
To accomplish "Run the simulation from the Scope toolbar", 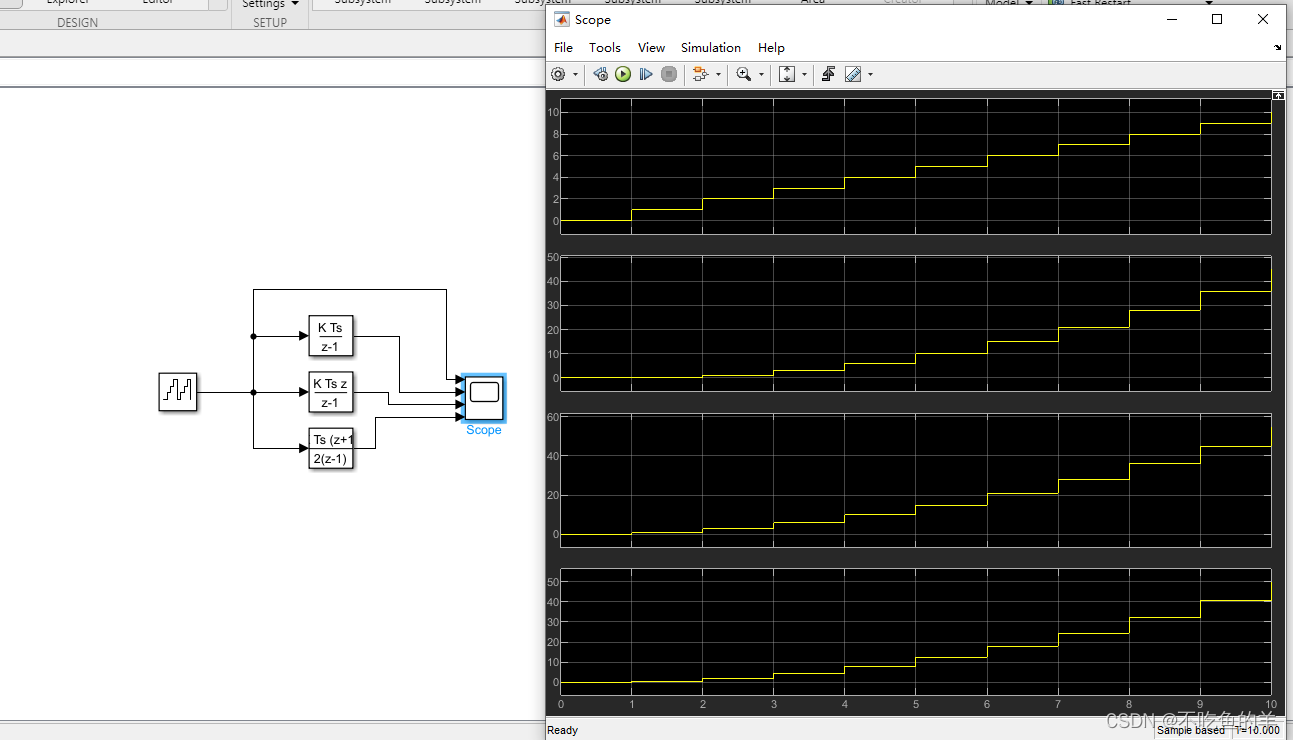I will click(623, 74).
